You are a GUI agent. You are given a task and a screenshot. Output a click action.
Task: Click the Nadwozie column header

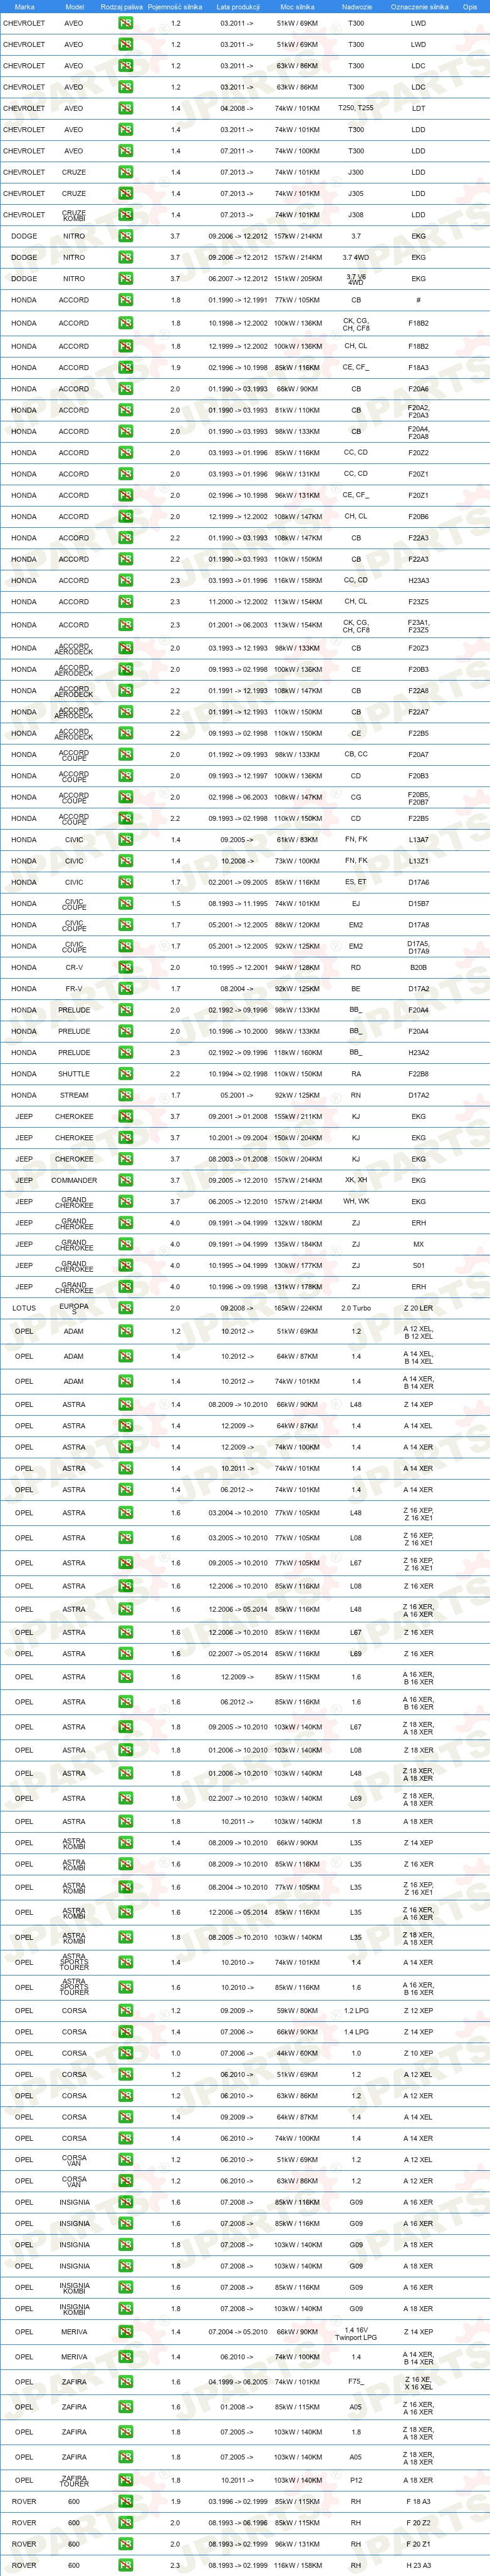[356, 7]
